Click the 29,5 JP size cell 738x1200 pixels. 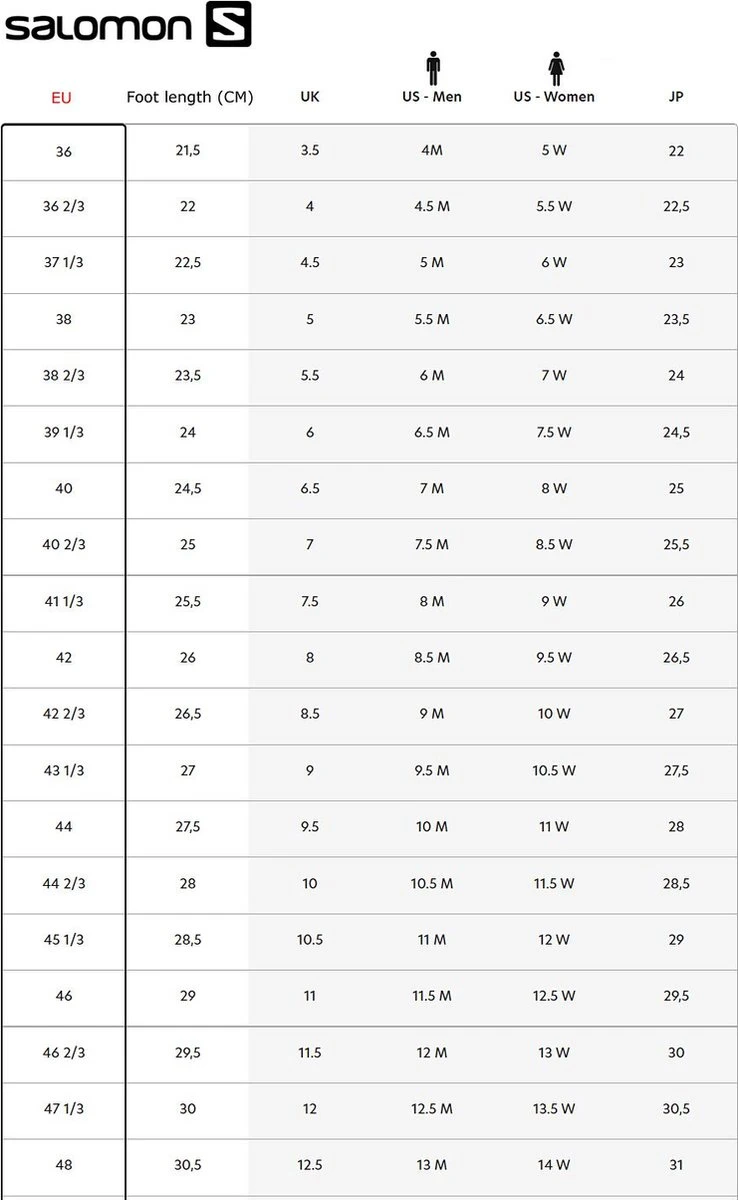click(x=676, y=996)
